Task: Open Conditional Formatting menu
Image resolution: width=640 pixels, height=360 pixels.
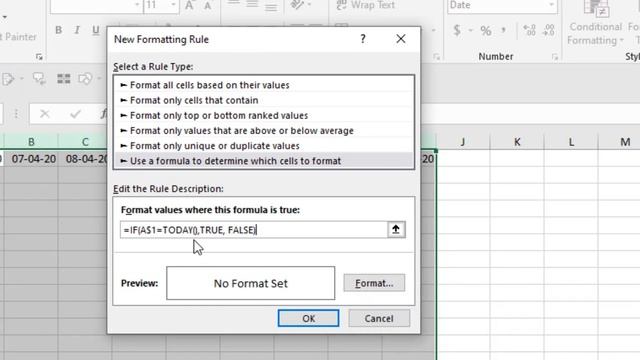Action: (596, 24)
